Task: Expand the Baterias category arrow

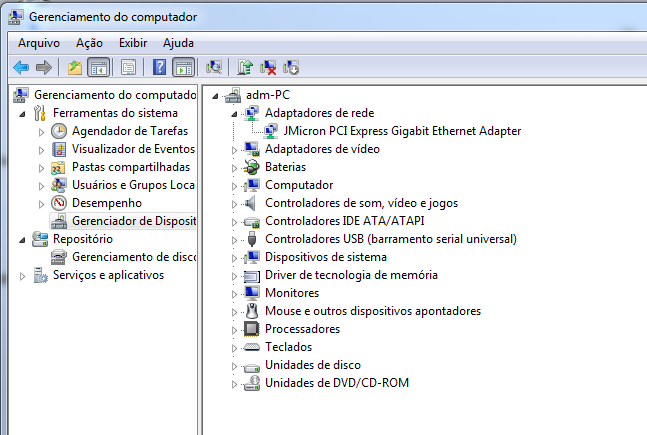Action: (x=234, y=168)
